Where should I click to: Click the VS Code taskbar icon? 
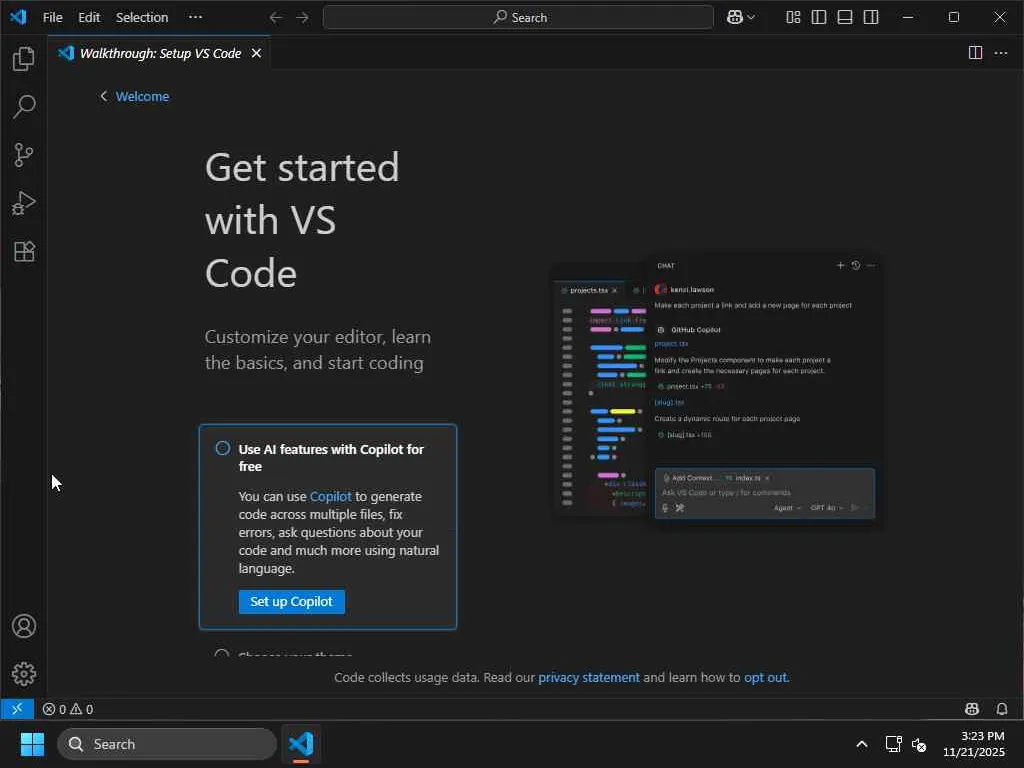(x=301, y=744)
